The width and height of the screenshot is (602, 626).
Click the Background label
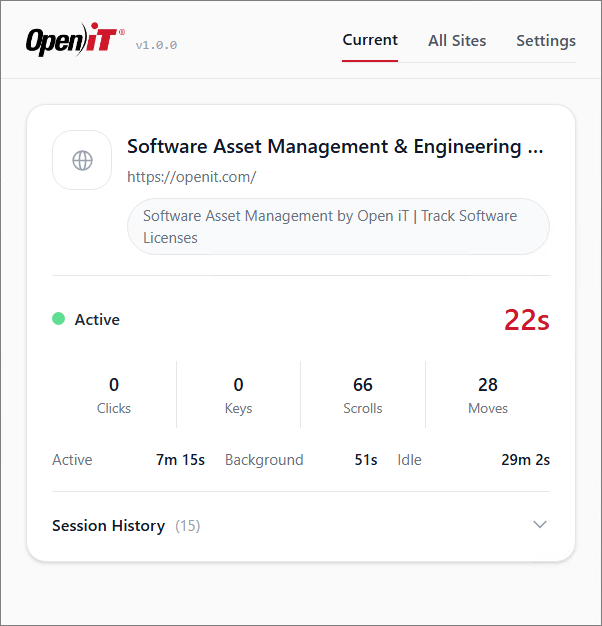coord(264,460)
